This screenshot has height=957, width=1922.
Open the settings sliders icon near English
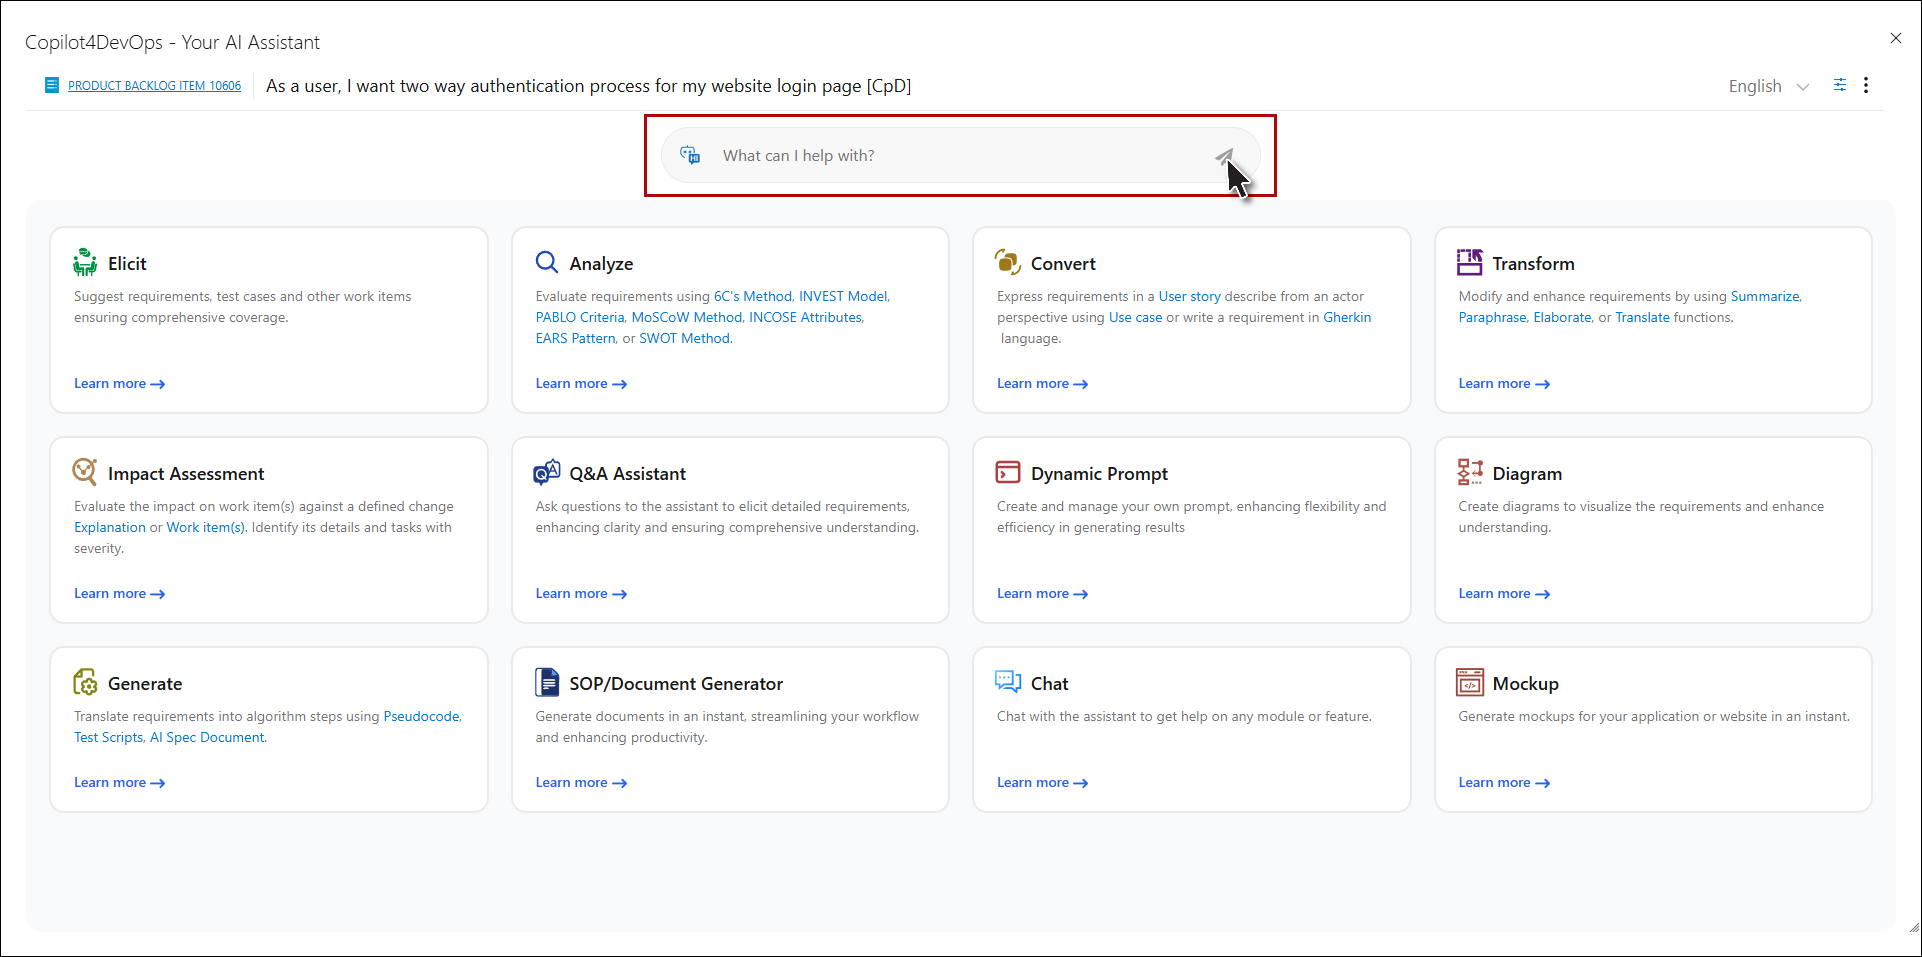(x=1839, y=85)
